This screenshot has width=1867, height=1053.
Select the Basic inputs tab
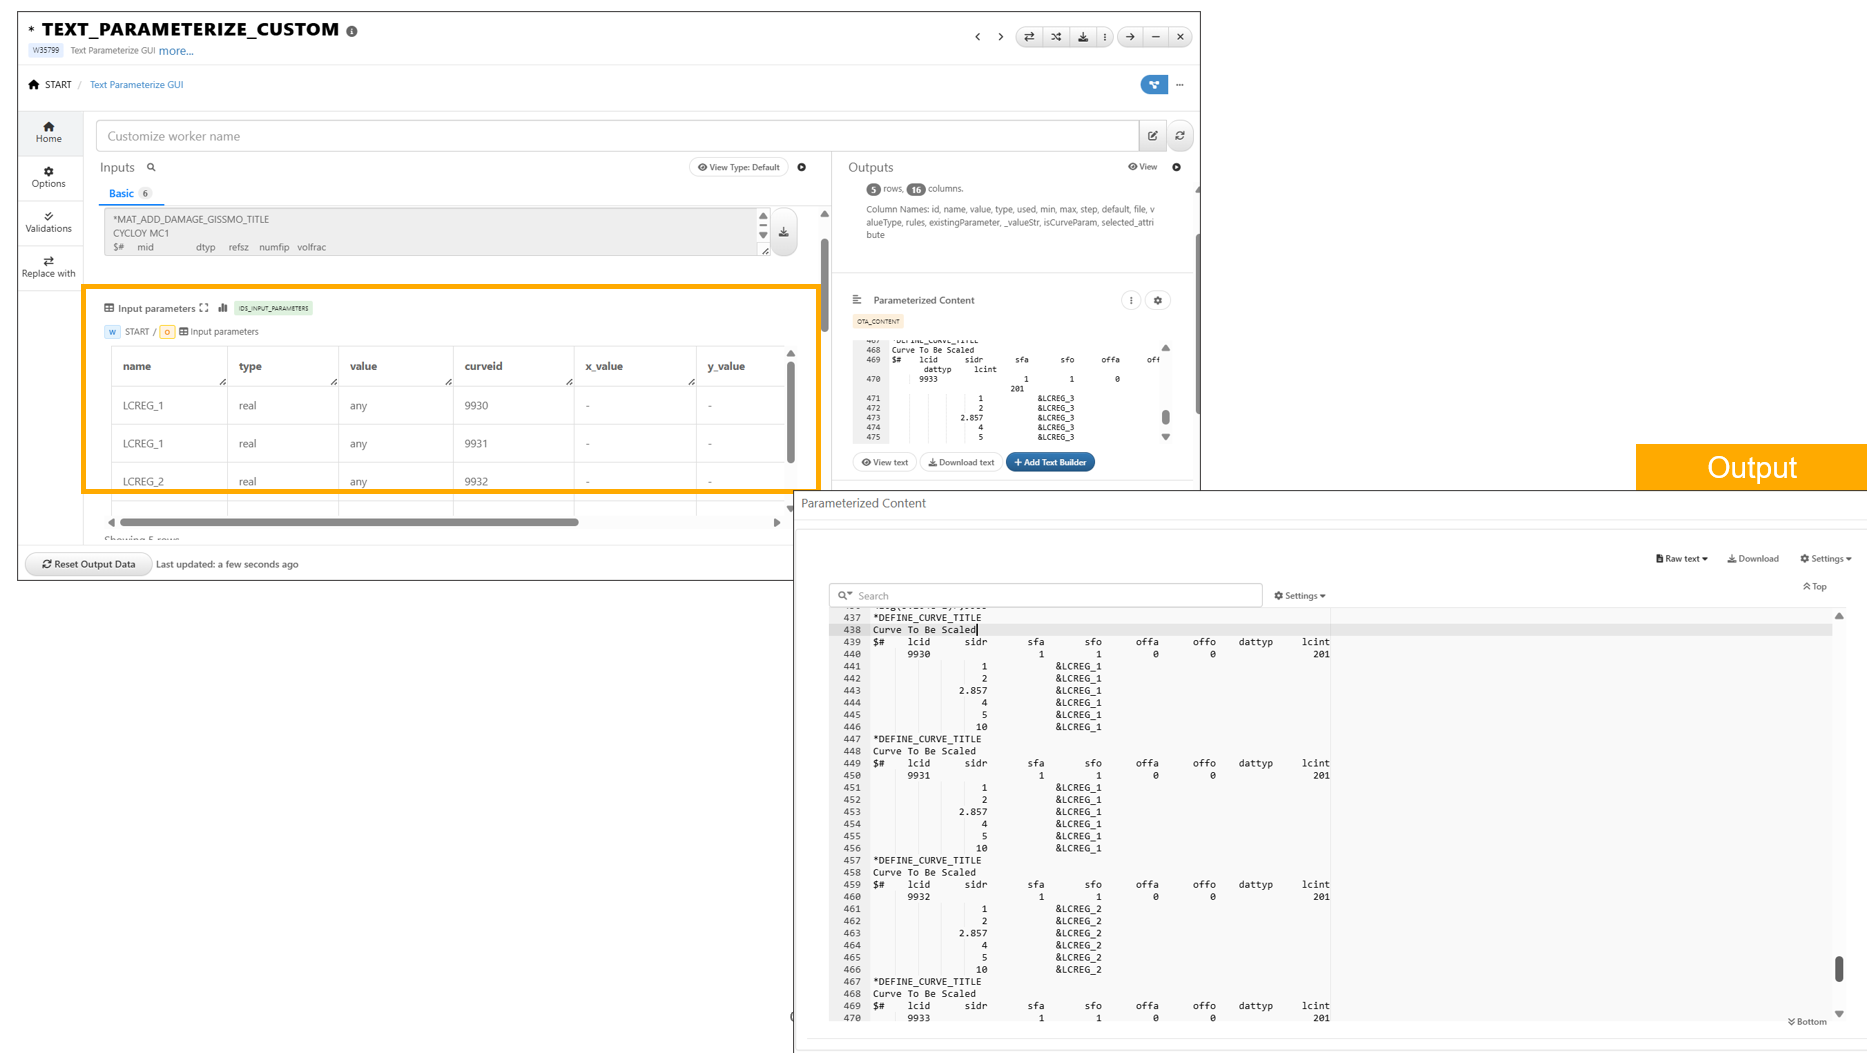click(x=121, y=193)
